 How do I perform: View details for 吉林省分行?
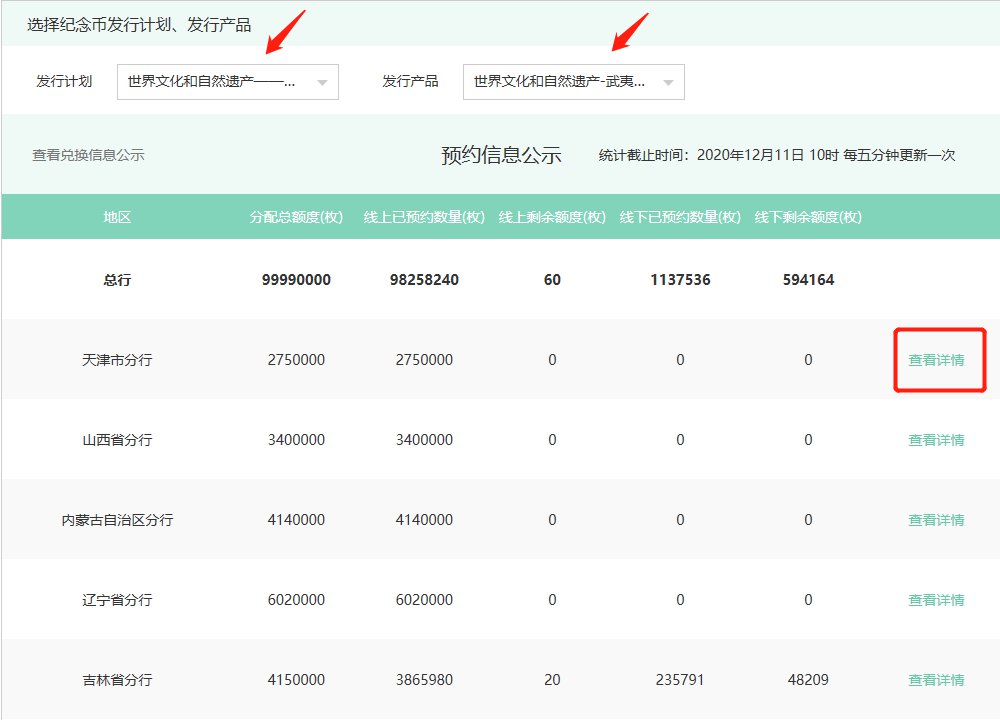(x=936, y=680)
